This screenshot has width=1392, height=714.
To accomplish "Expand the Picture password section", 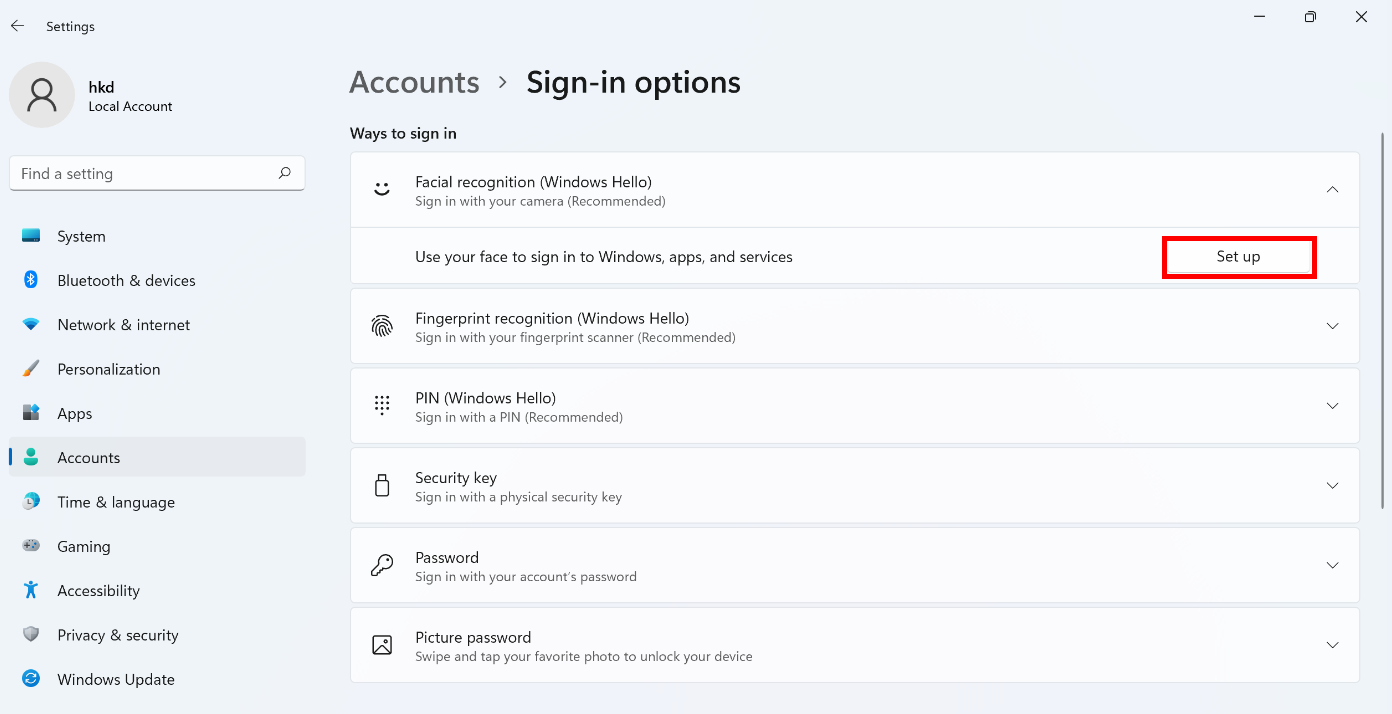I will tap(1332, 645).
